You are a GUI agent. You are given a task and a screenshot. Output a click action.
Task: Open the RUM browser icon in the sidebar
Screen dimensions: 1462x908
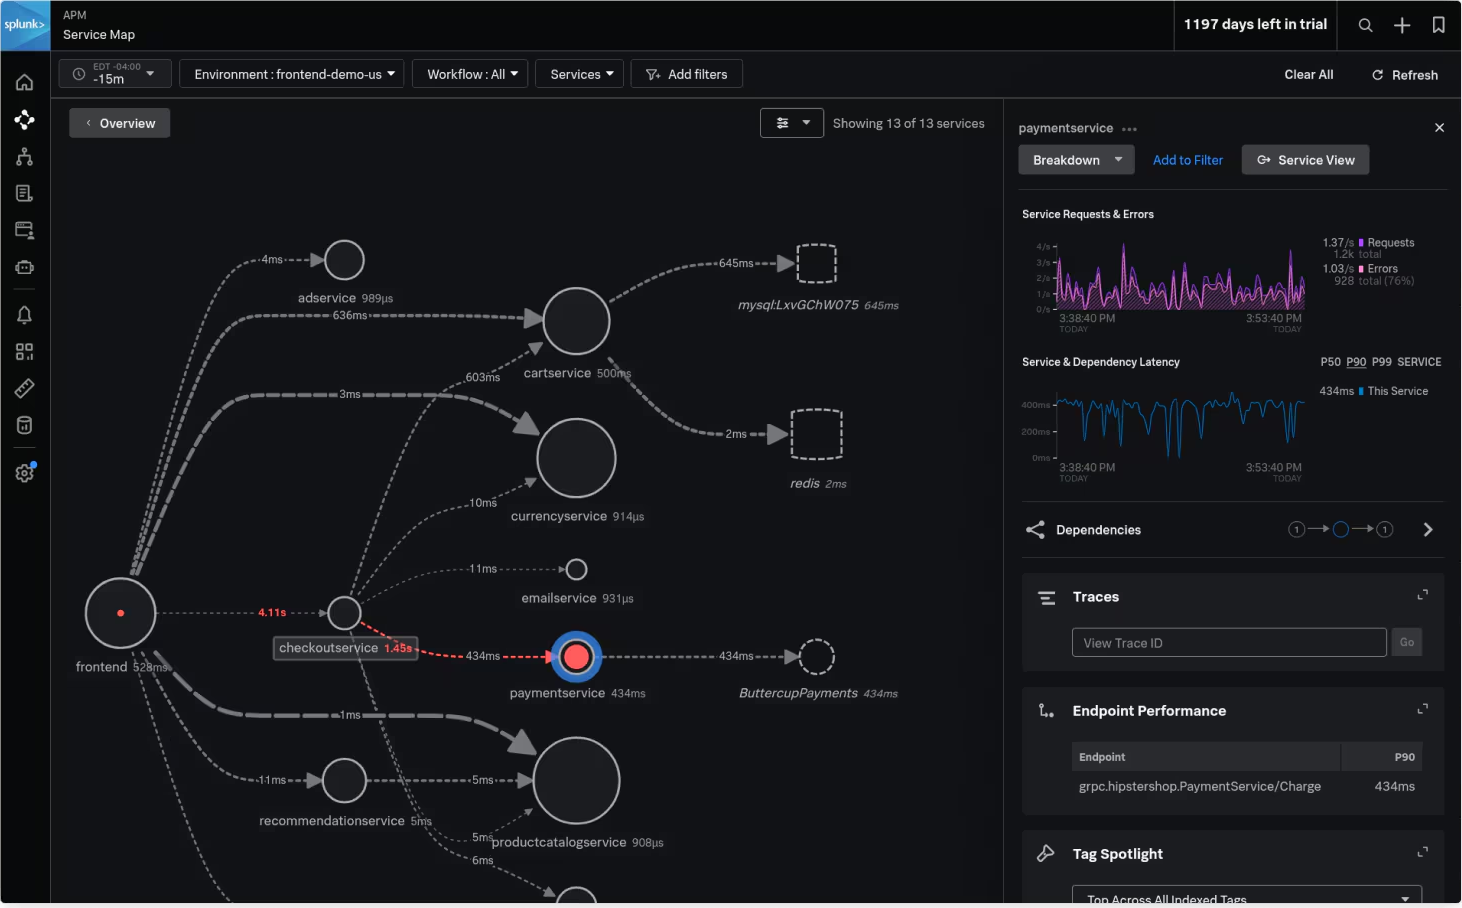[24, 230]
